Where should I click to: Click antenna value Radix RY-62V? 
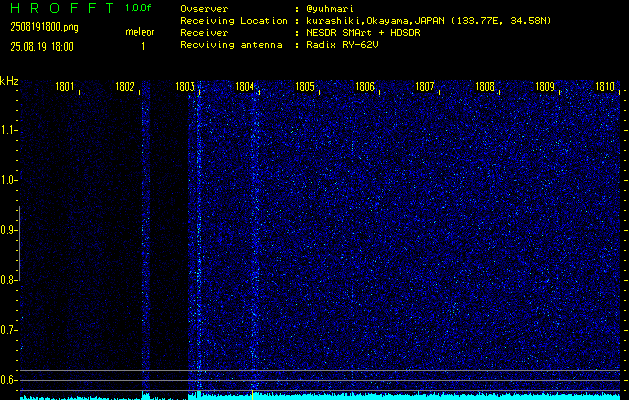pos(342,45)
